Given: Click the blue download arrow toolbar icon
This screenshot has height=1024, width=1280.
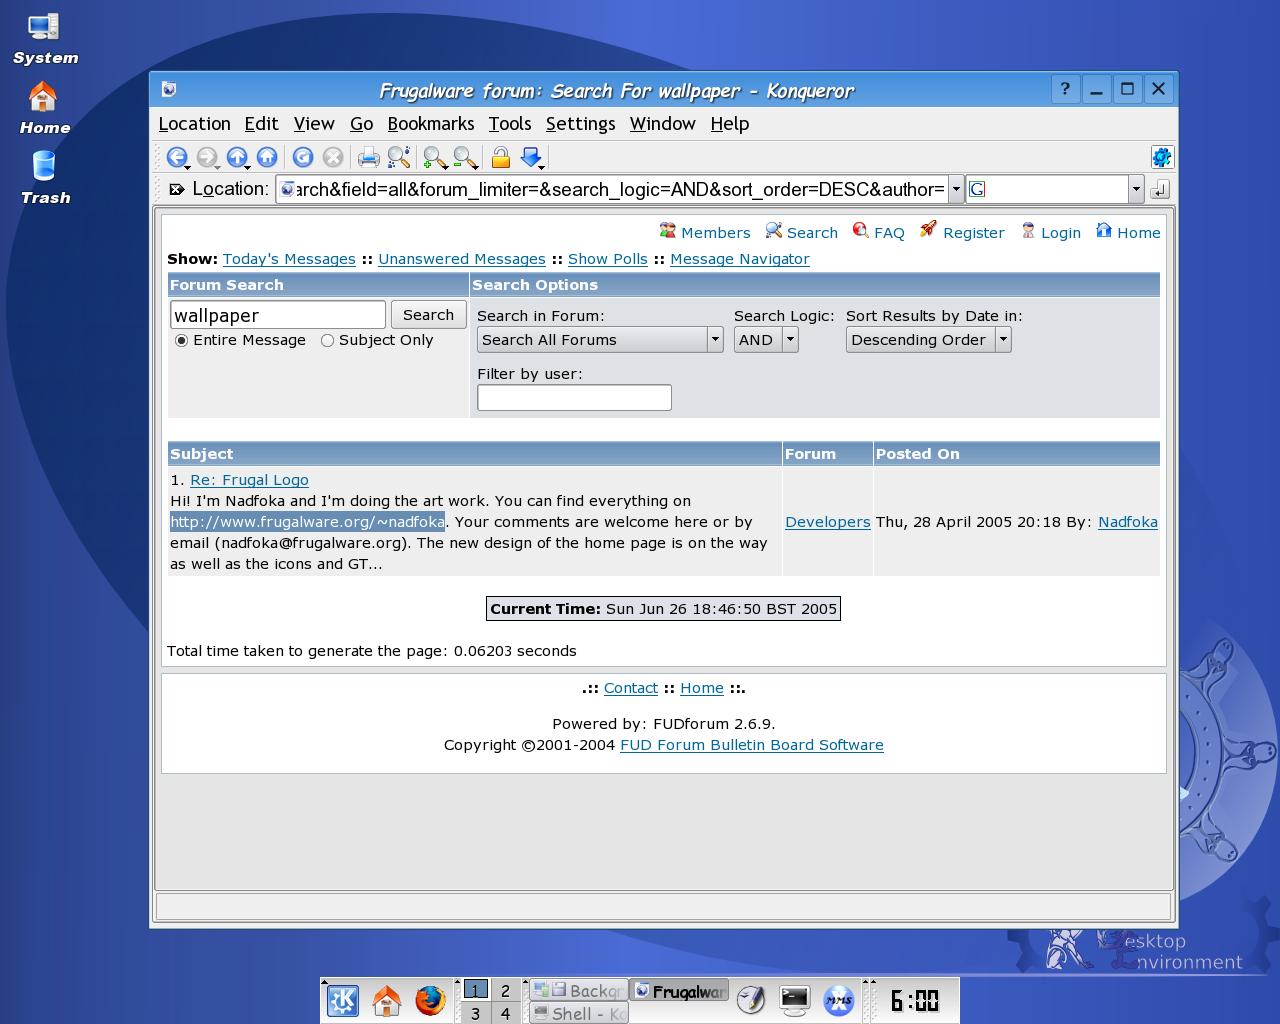Looking at the screenshot, I should [531, 157].
